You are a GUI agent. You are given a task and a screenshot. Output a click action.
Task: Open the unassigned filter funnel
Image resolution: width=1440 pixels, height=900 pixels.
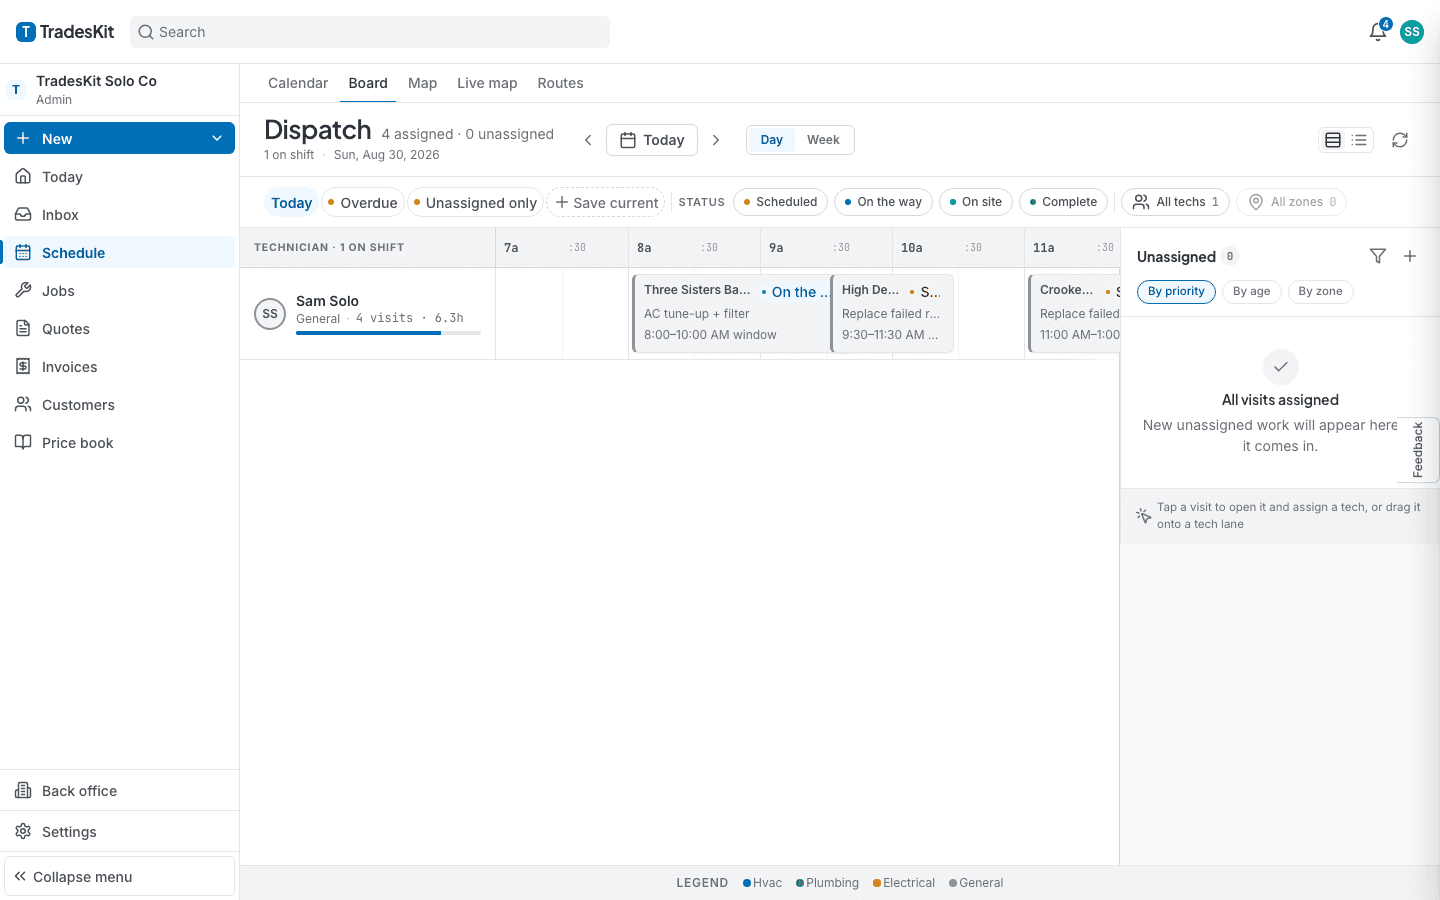(x=1378, y=256)
